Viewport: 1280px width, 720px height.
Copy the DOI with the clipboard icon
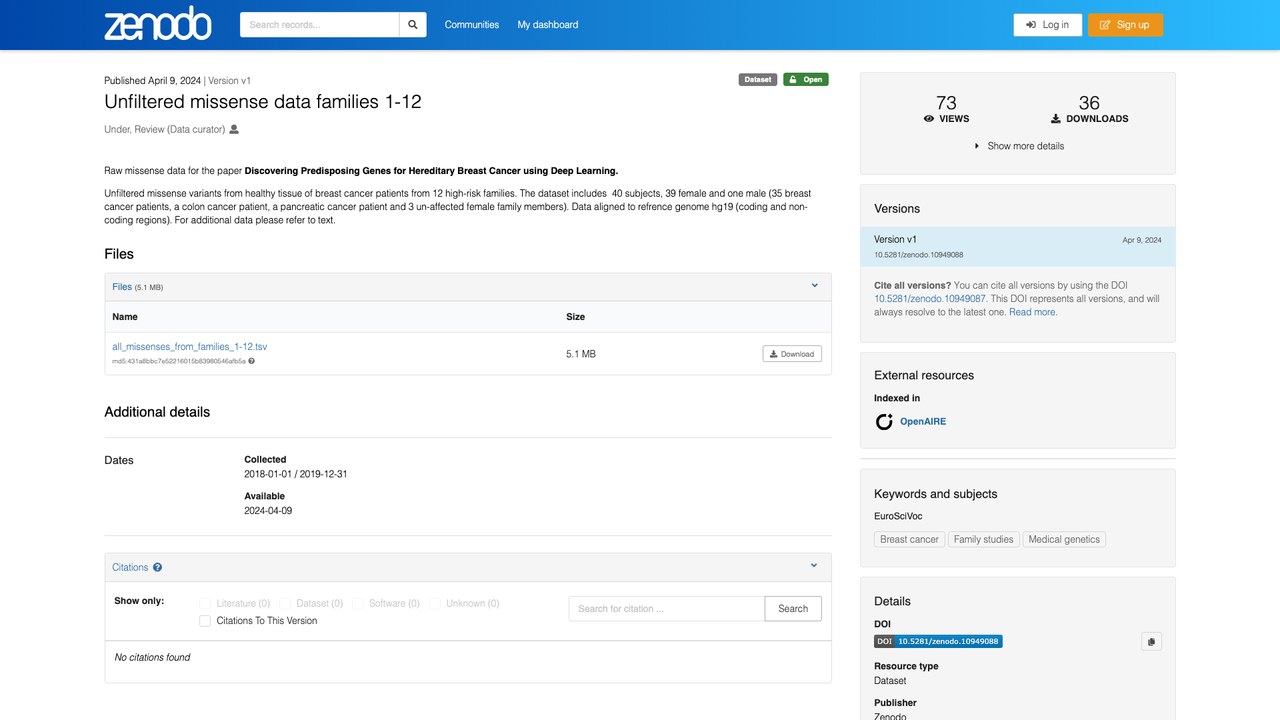click(1151, 641)
